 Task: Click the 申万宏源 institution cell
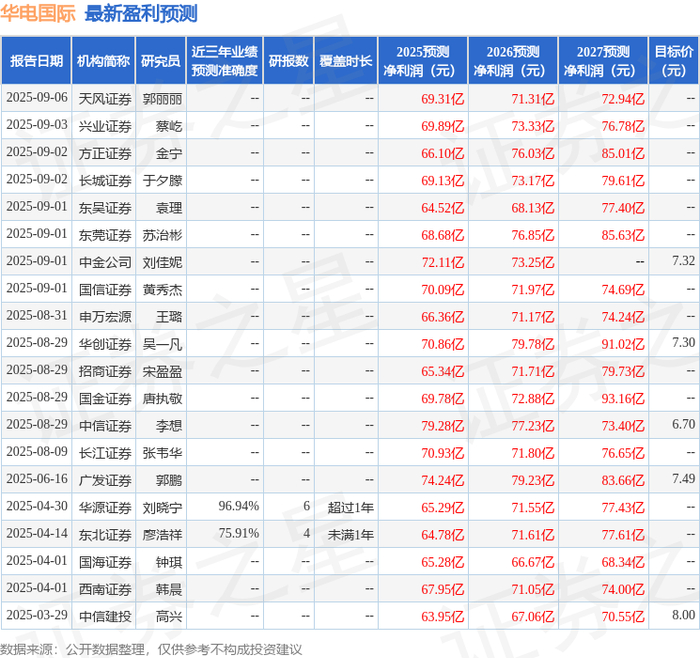105,317
